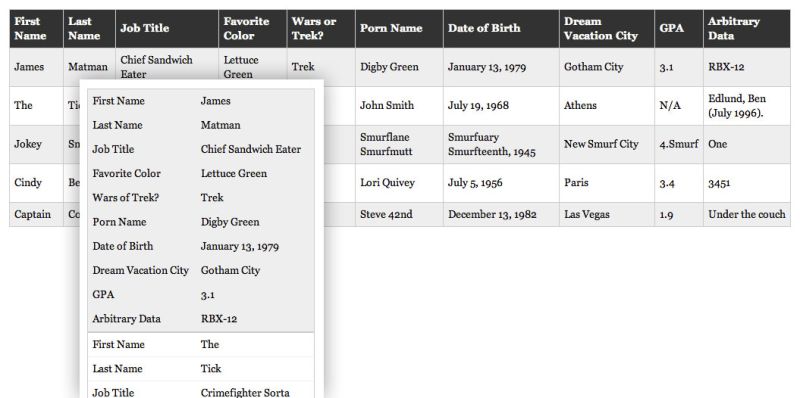Select the July 5, 1956 cell
Viewport: 800px width, 398px height.
tap(501, 183)
